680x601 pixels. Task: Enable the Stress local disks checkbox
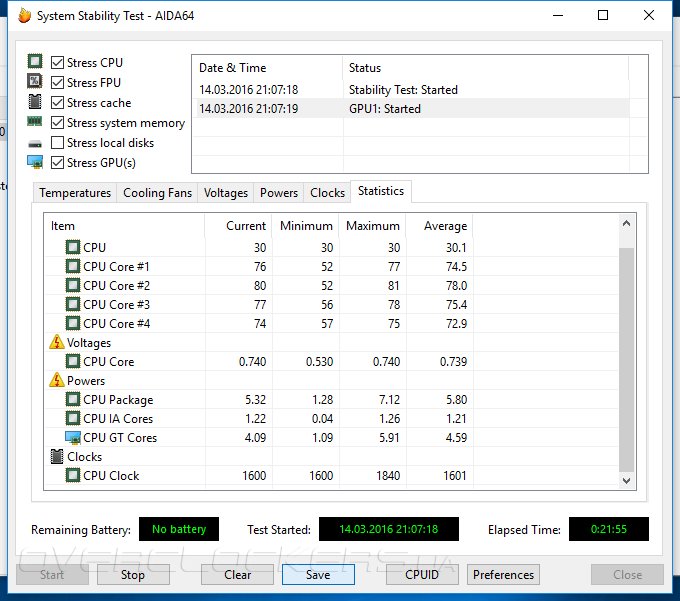(x=57, y=143)
